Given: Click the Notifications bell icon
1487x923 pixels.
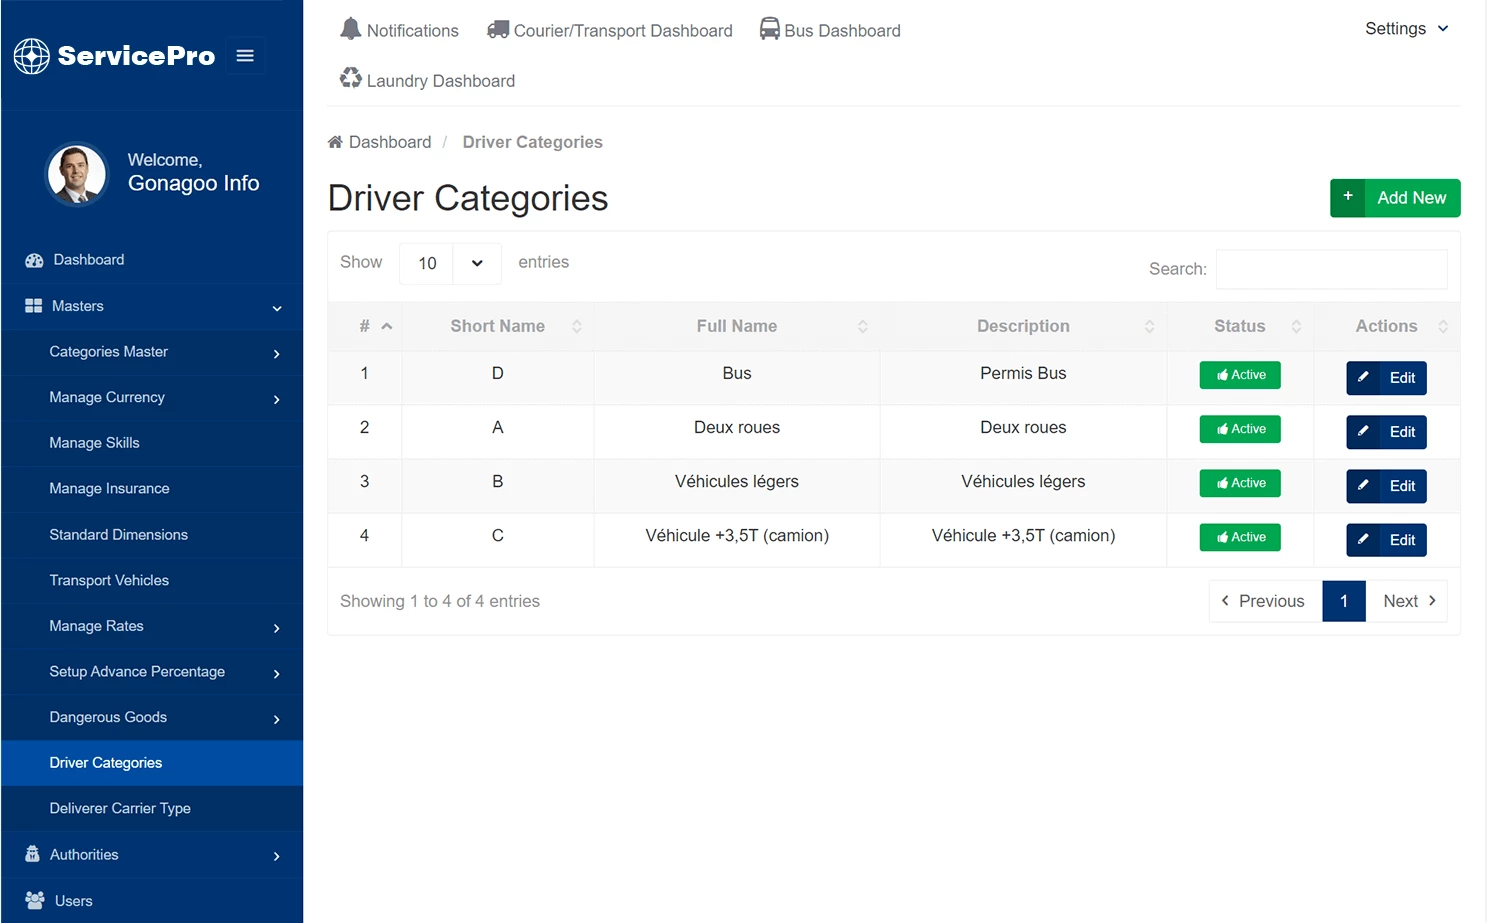Looking at the screenshot, I should (352, 28).
